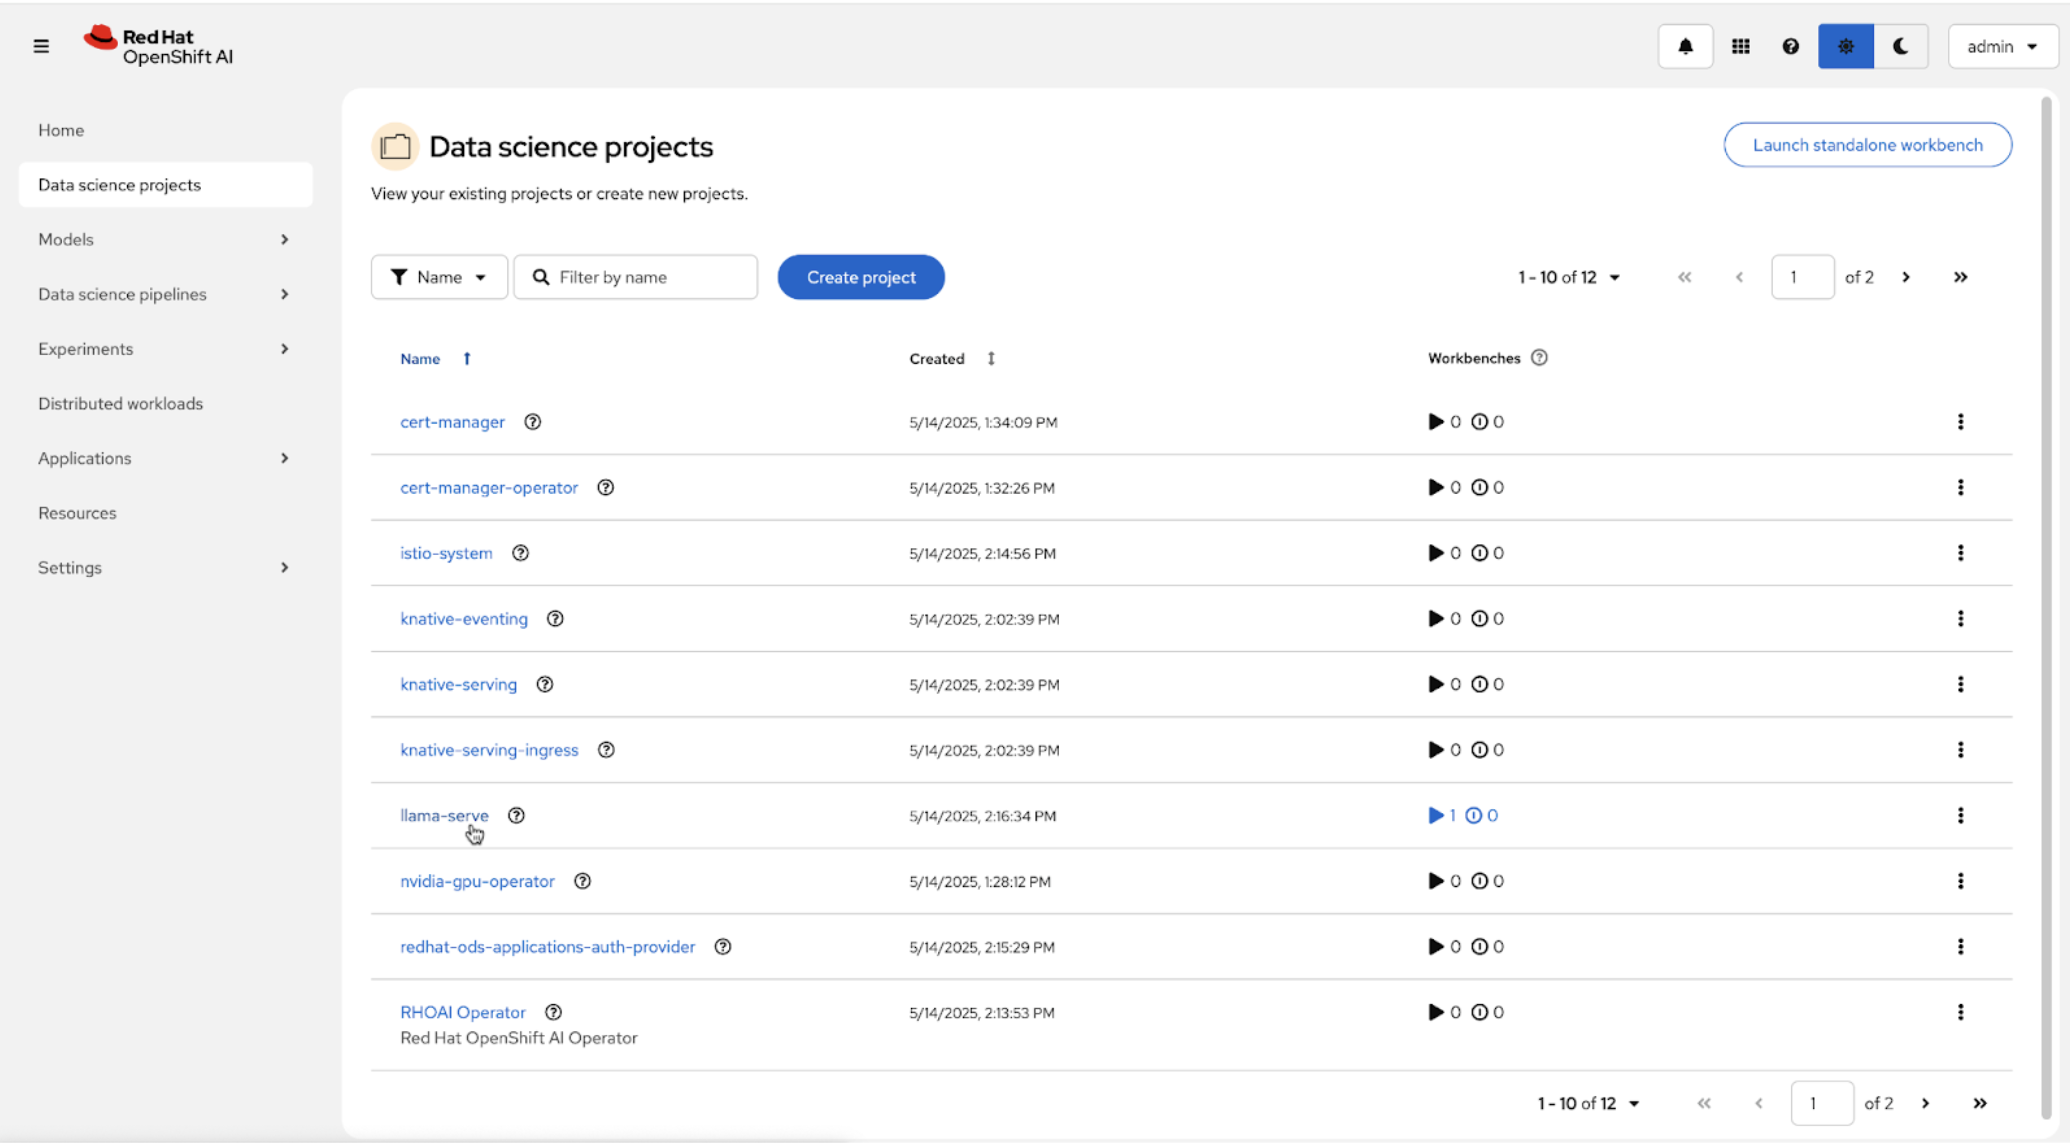Expand the Settings sidebar section
2070x1148 pixels.
165,567
